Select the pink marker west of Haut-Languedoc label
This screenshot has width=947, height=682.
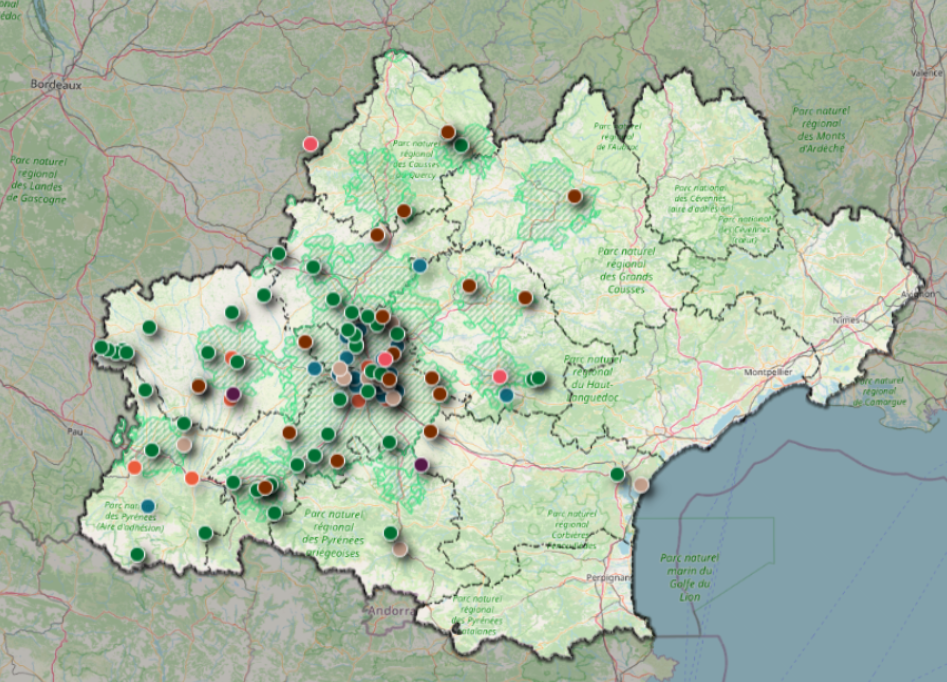(500, 376)
